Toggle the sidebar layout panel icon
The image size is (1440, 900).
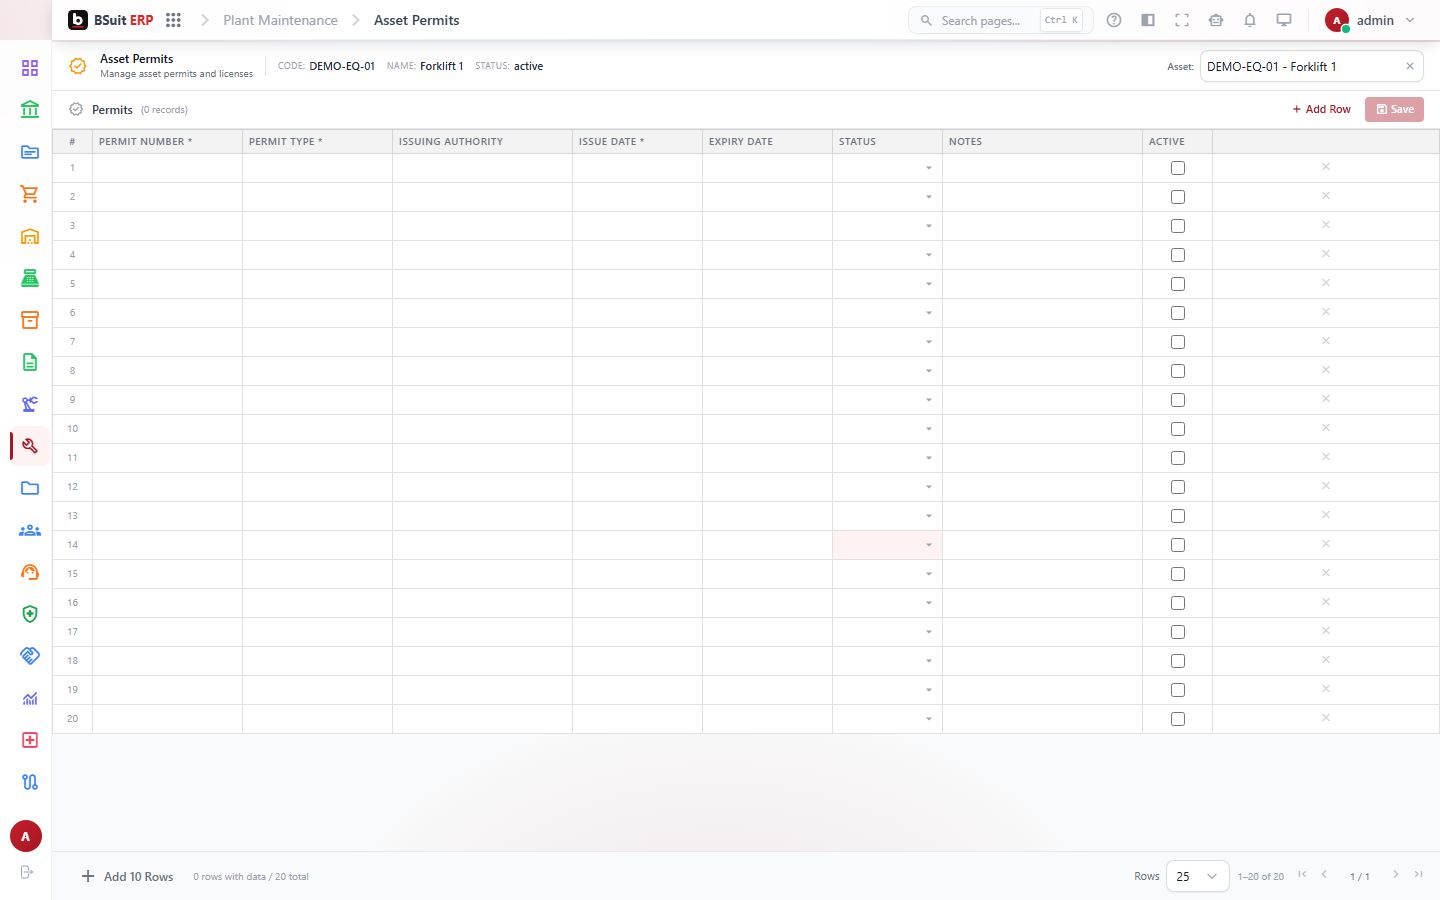coord(1148,20)
